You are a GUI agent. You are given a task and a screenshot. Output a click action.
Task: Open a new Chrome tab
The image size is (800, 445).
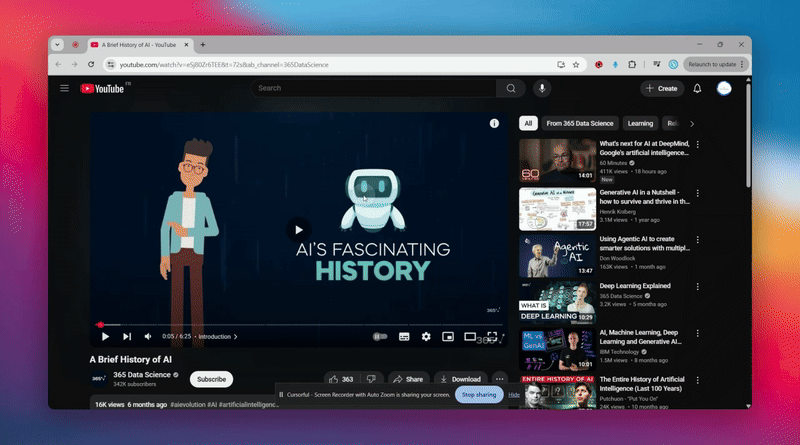pos(203,45)
